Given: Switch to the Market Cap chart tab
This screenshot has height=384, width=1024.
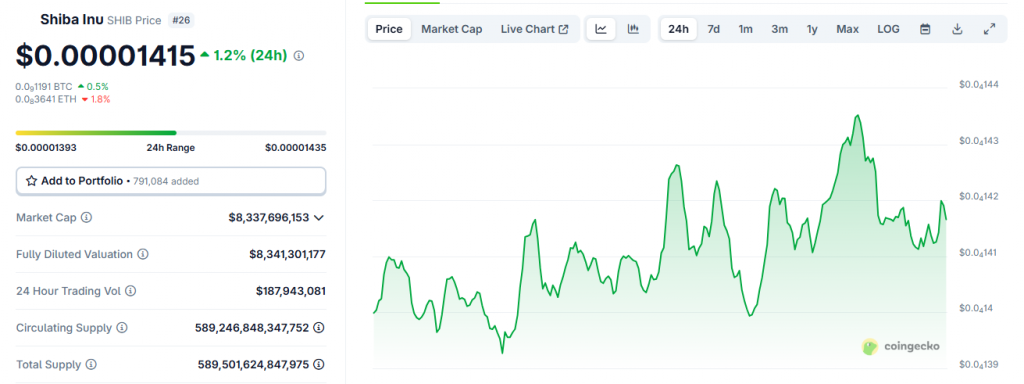Looking at the screenshot, I should pos(452,29).
